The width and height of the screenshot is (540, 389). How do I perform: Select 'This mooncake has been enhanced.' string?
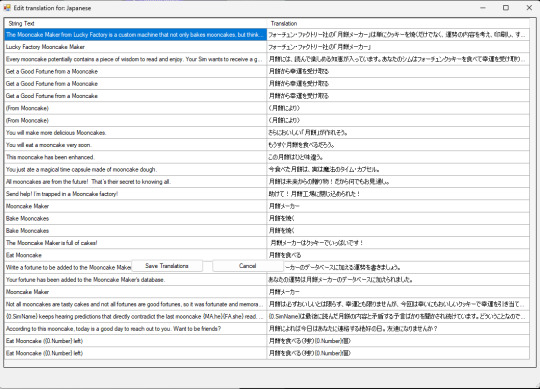pos(136,157)
